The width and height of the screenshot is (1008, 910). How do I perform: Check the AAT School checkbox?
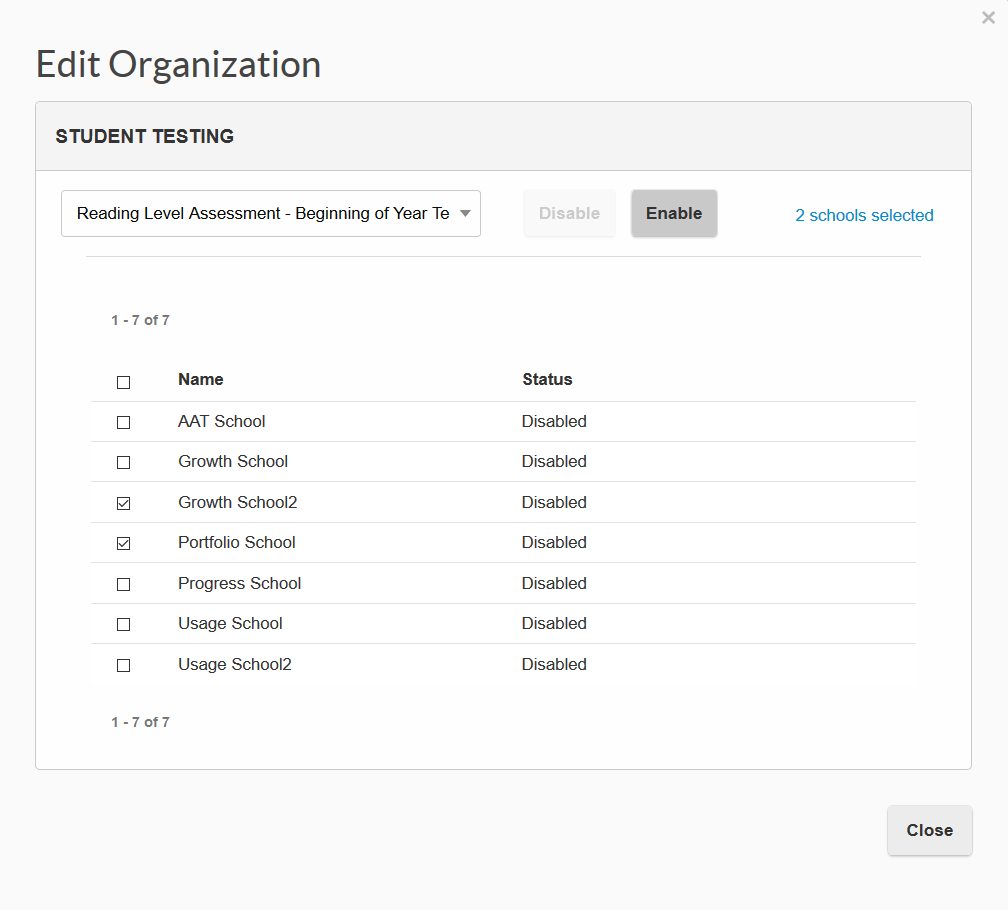(x=123, y=422)
